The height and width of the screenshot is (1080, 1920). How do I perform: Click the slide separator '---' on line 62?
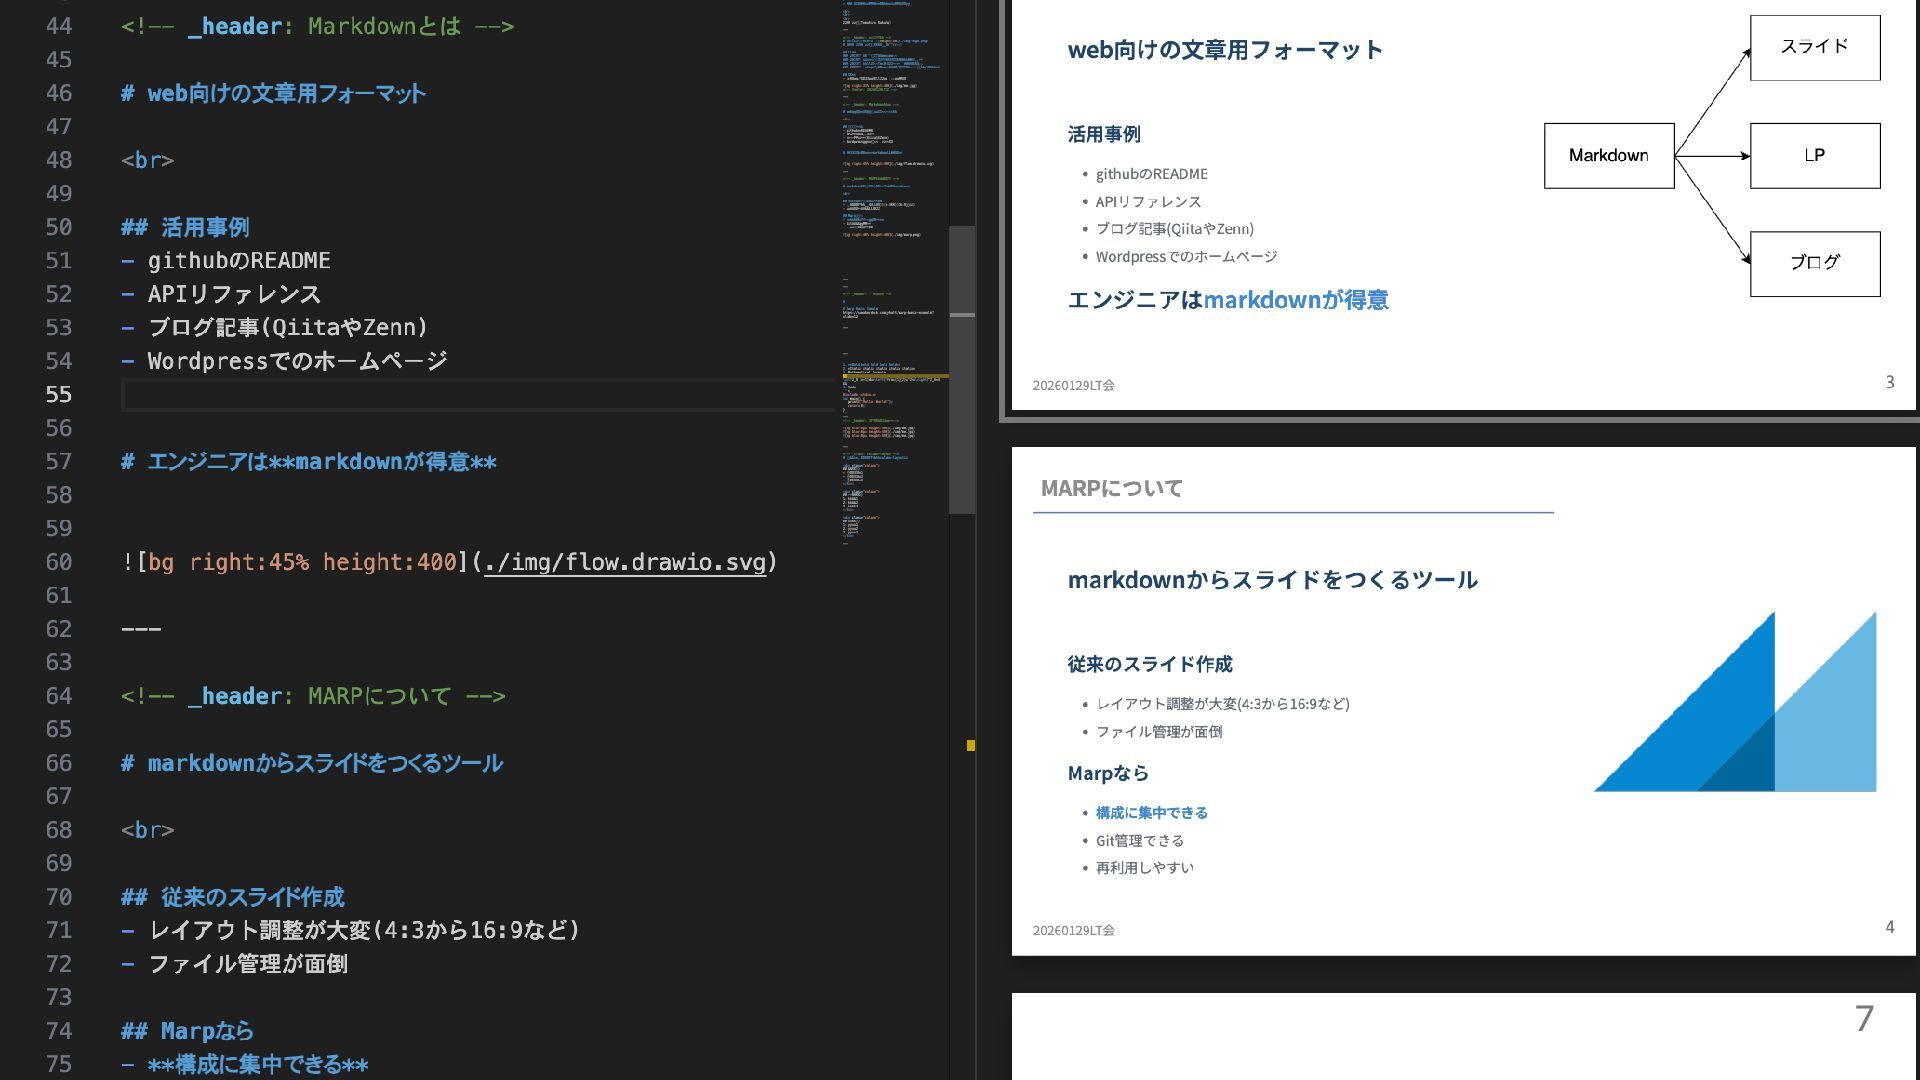(140, 629)
